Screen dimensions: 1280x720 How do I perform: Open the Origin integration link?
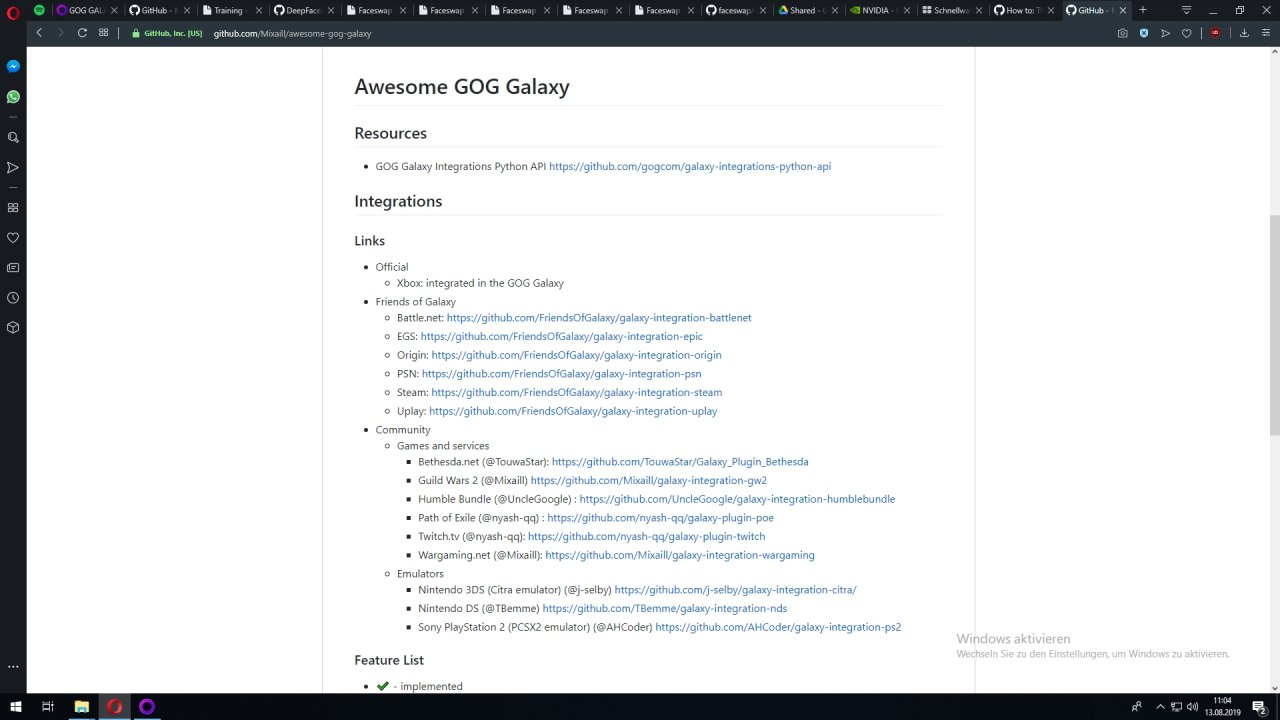(x=576, y=355)
